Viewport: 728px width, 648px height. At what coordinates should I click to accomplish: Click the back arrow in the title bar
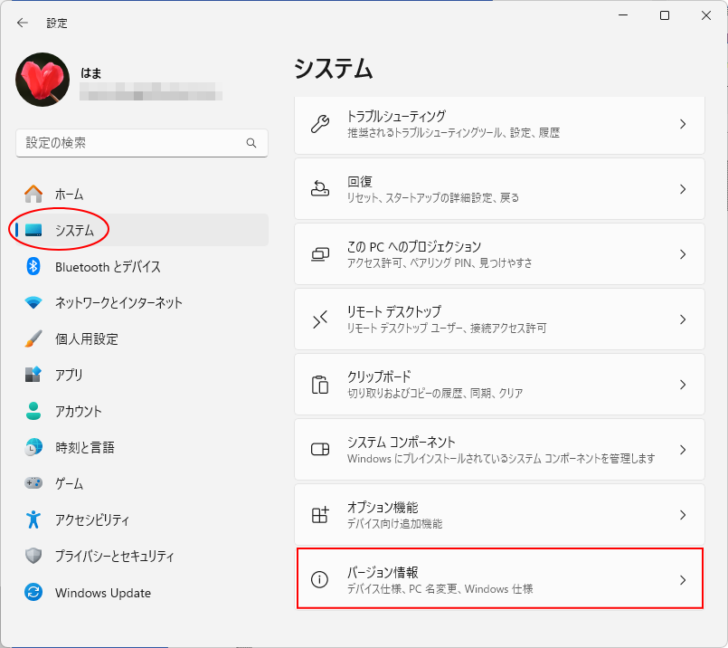(x=22, y=23)
